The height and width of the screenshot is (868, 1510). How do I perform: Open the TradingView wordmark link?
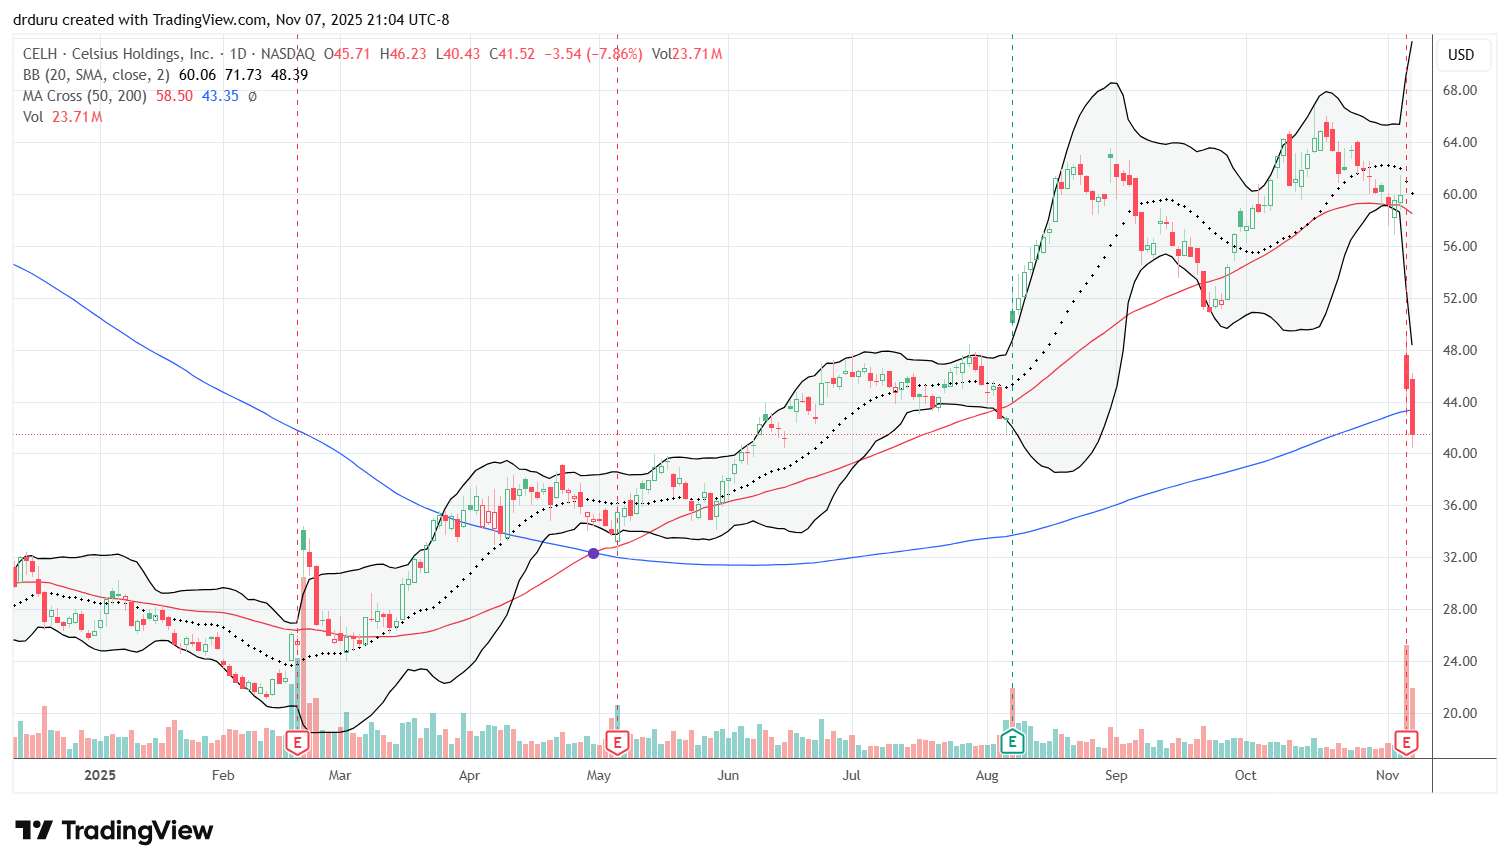click(136, 831)
